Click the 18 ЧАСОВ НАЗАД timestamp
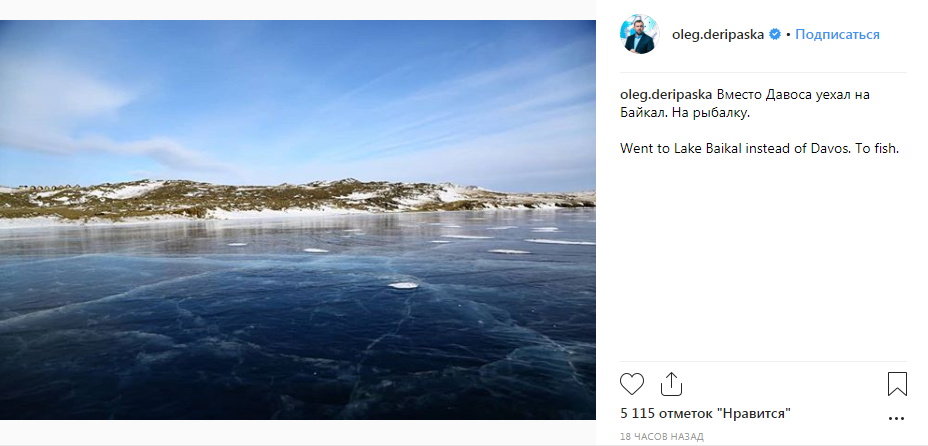This screenshot has height=446, width=928. [x=662, y=437]
